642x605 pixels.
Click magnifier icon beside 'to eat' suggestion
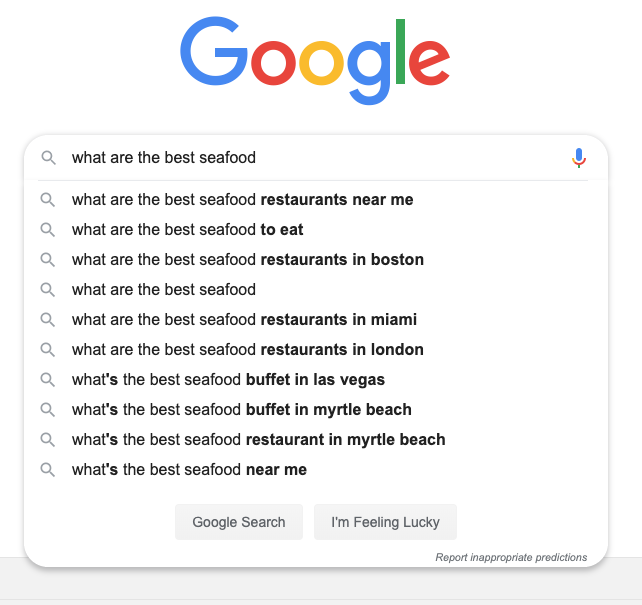[47, 230]
